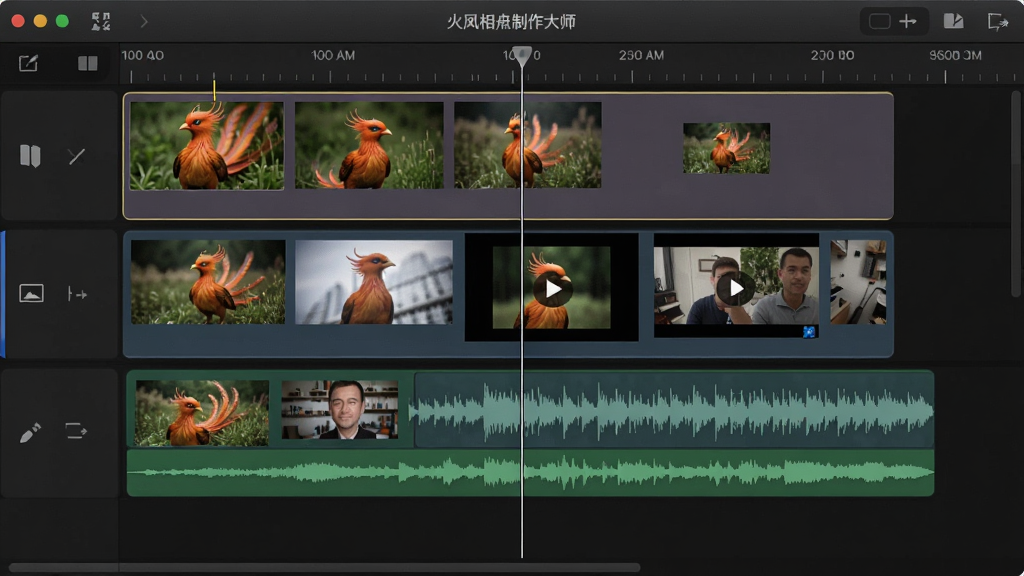Image resolution: width=1024 pixels, height=576 pixels.
Task: Click the book icon on the top track header
Action: (x=30, y=156)
